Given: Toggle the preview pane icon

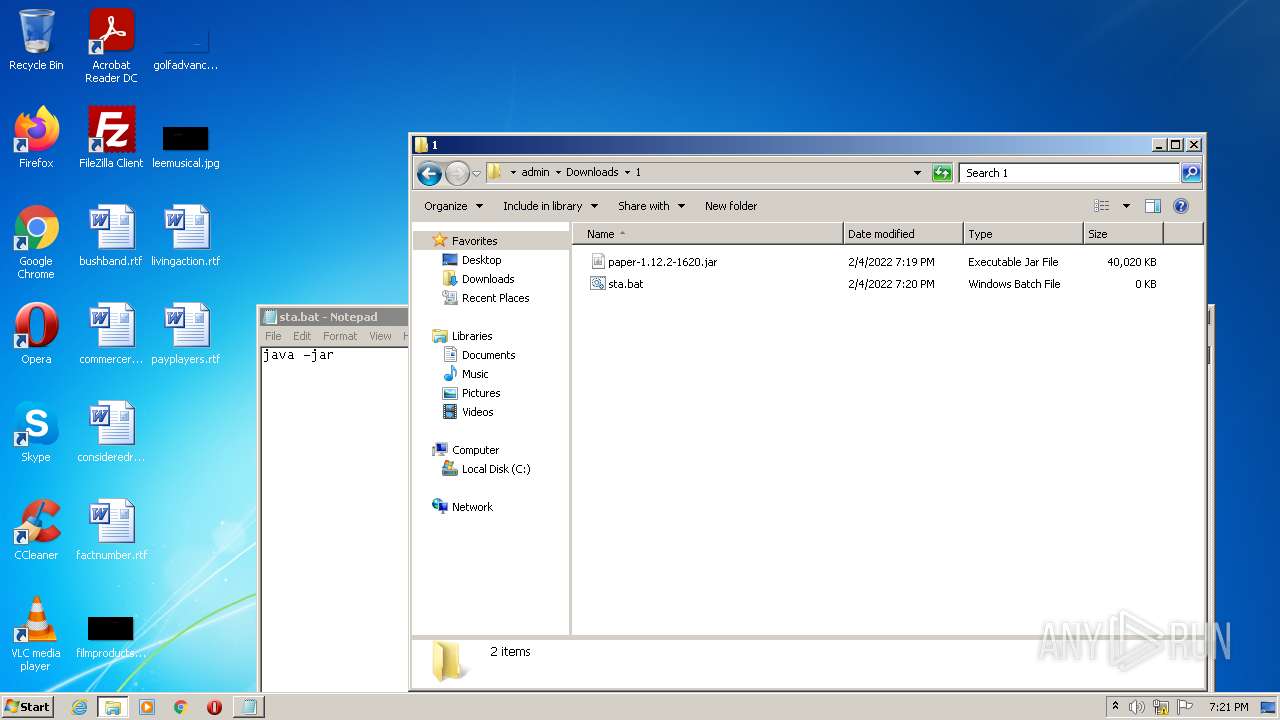Looking at the screenshot, I should (x=1153, y=206).
